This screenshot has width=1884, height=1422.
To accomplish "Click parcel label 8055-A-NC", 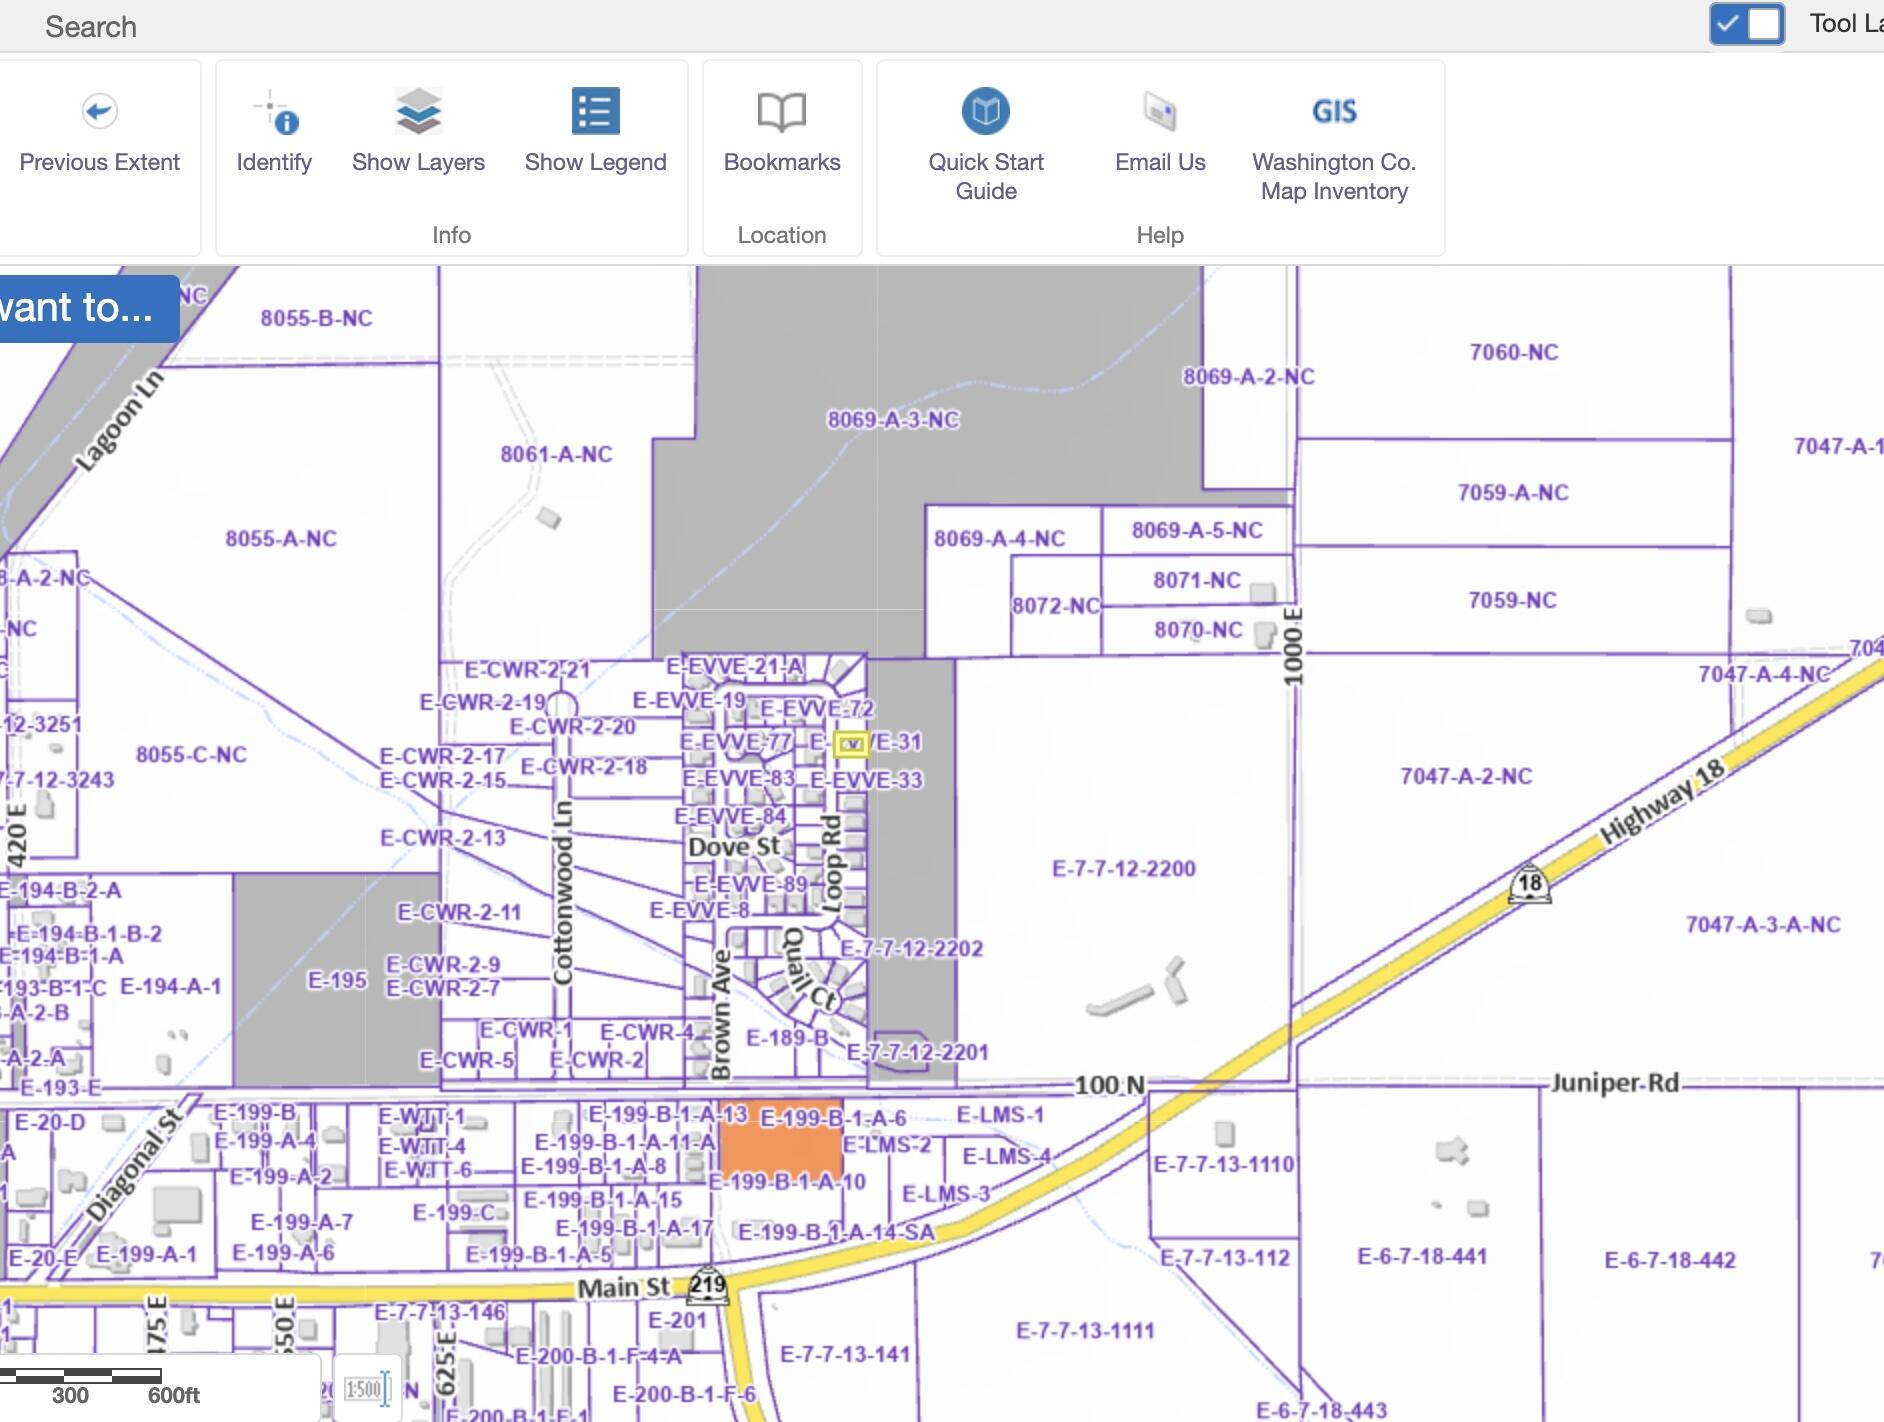I will 280,538.
